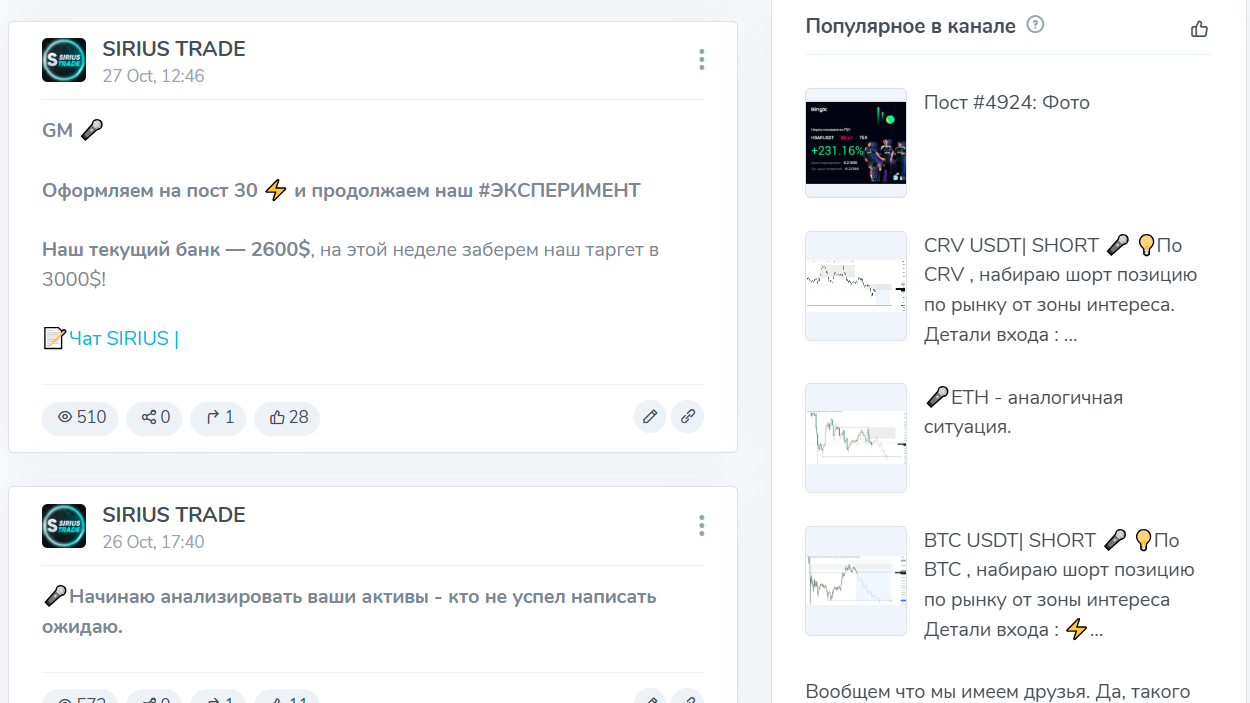Click the forwards icon showing 1
This screenshot has height=703, width=1250.
pyautogui.click(x=218, y=418)
